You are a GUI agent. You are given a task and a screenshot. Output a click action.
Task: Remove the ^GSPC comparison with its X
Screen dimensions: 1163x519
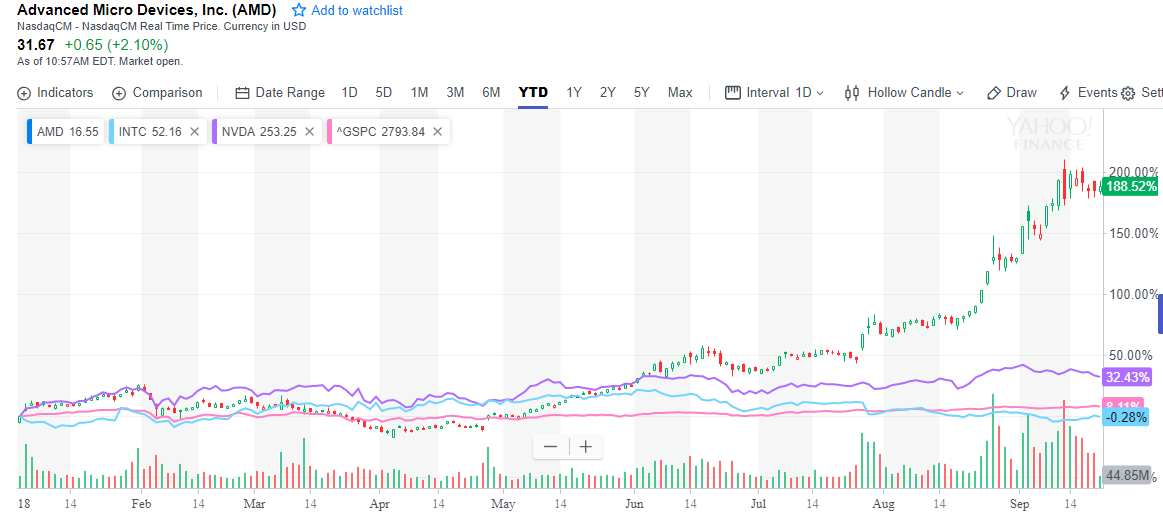coord(438,131)
